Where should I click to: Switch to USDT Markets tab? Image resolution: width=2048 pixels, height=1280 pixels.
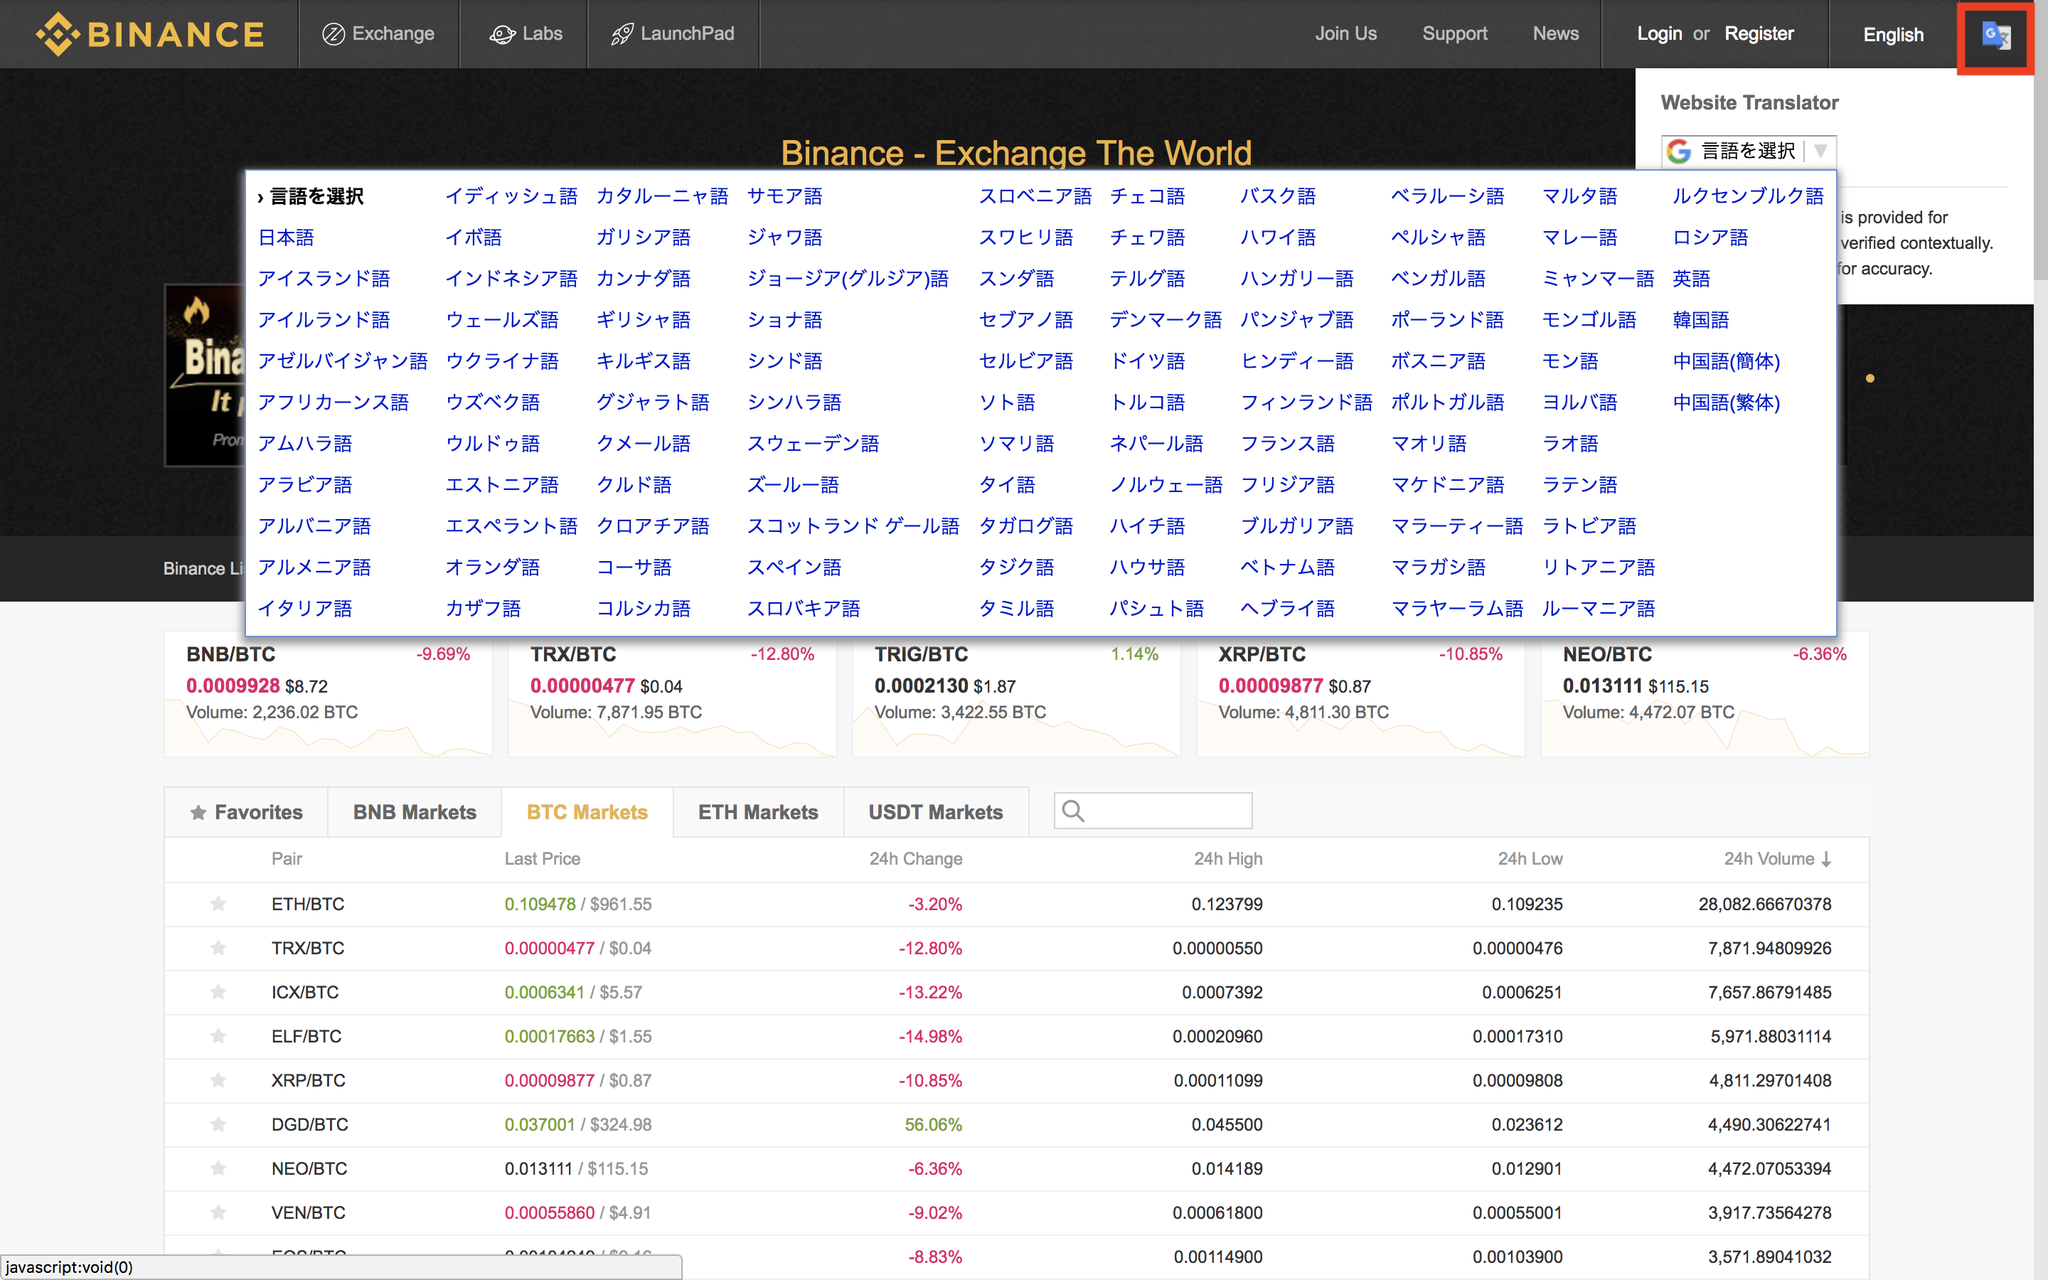coord(935,812)
